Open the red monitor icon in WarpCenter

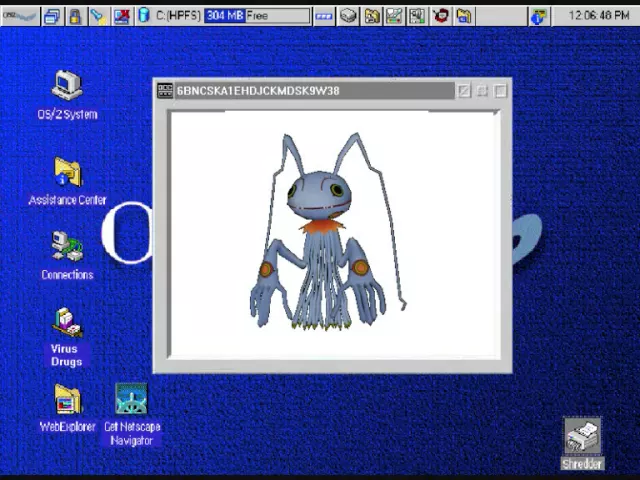(441, 16)
